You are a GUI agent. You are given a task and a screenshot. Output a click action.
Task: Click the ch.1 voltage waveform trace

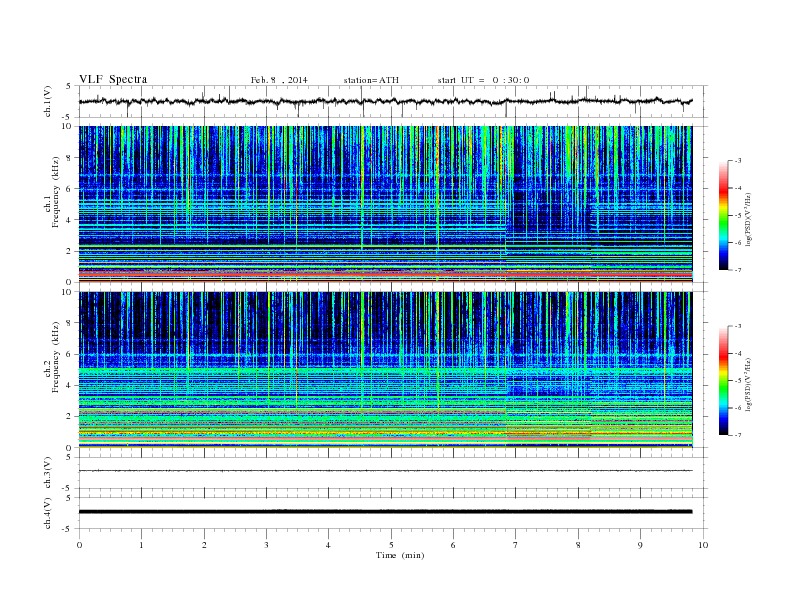click(385, 101)
